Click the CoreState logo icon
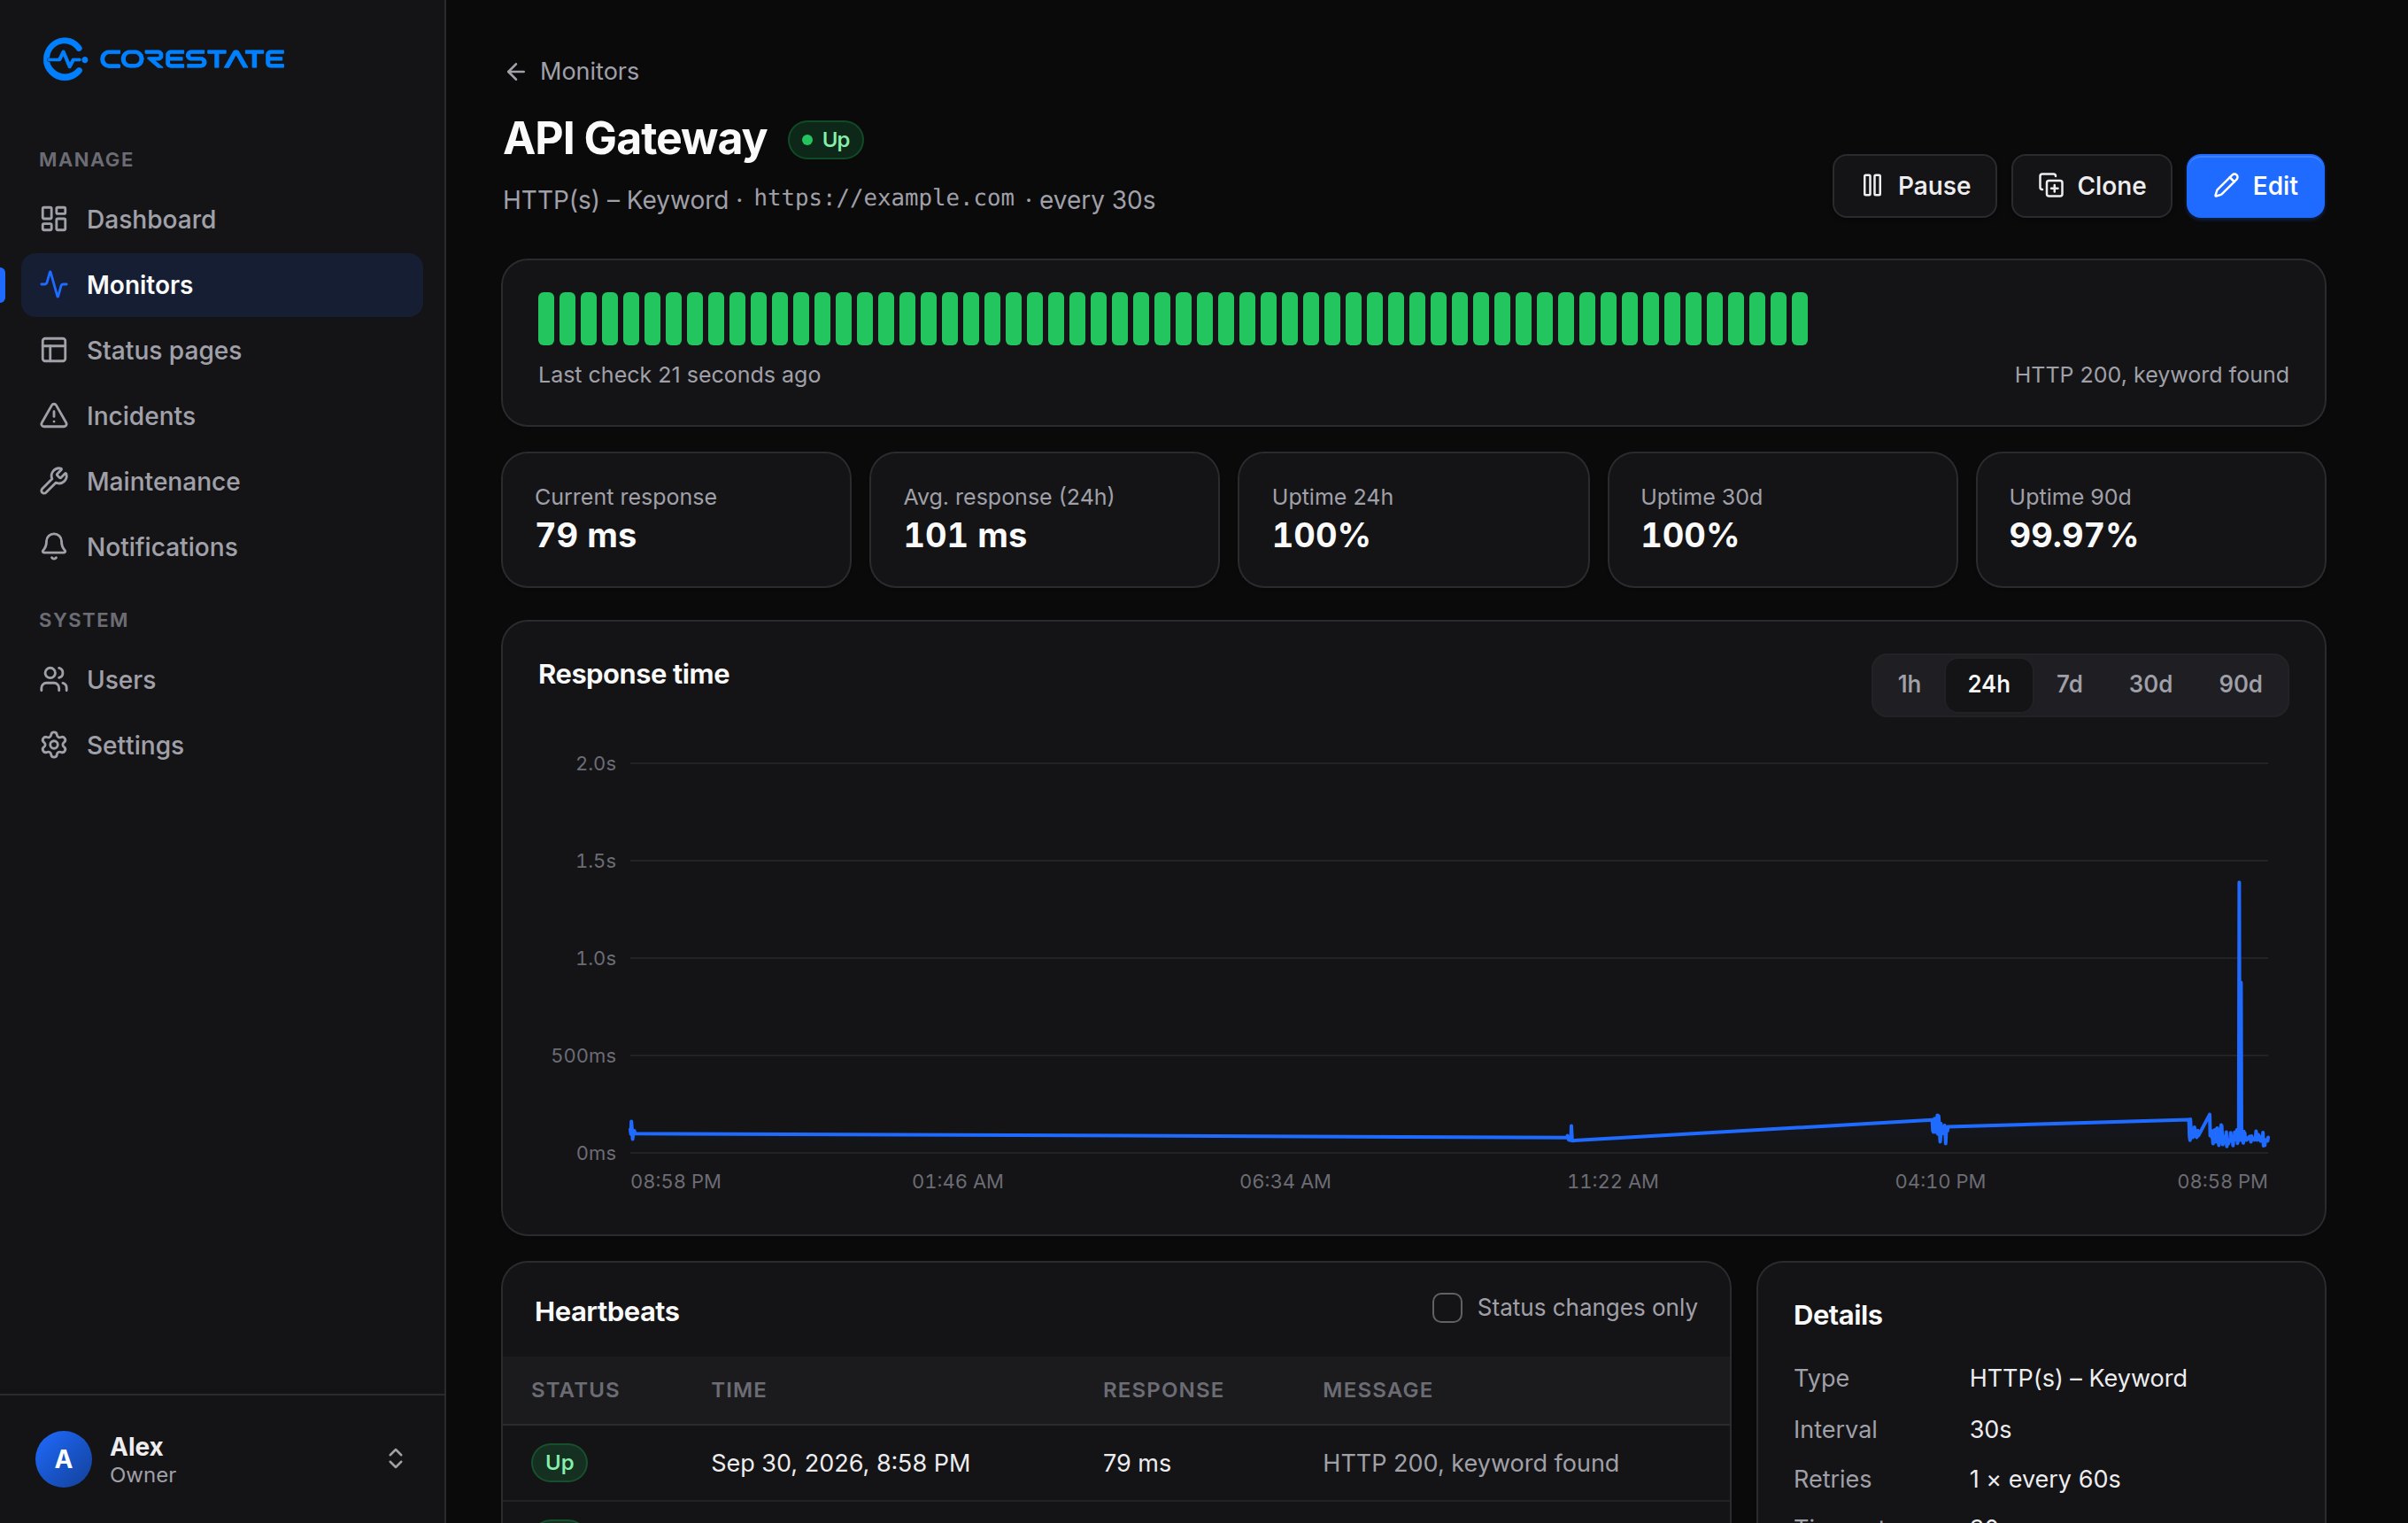This screenshot has height=1523, width=2408. [x=64, y=59]
